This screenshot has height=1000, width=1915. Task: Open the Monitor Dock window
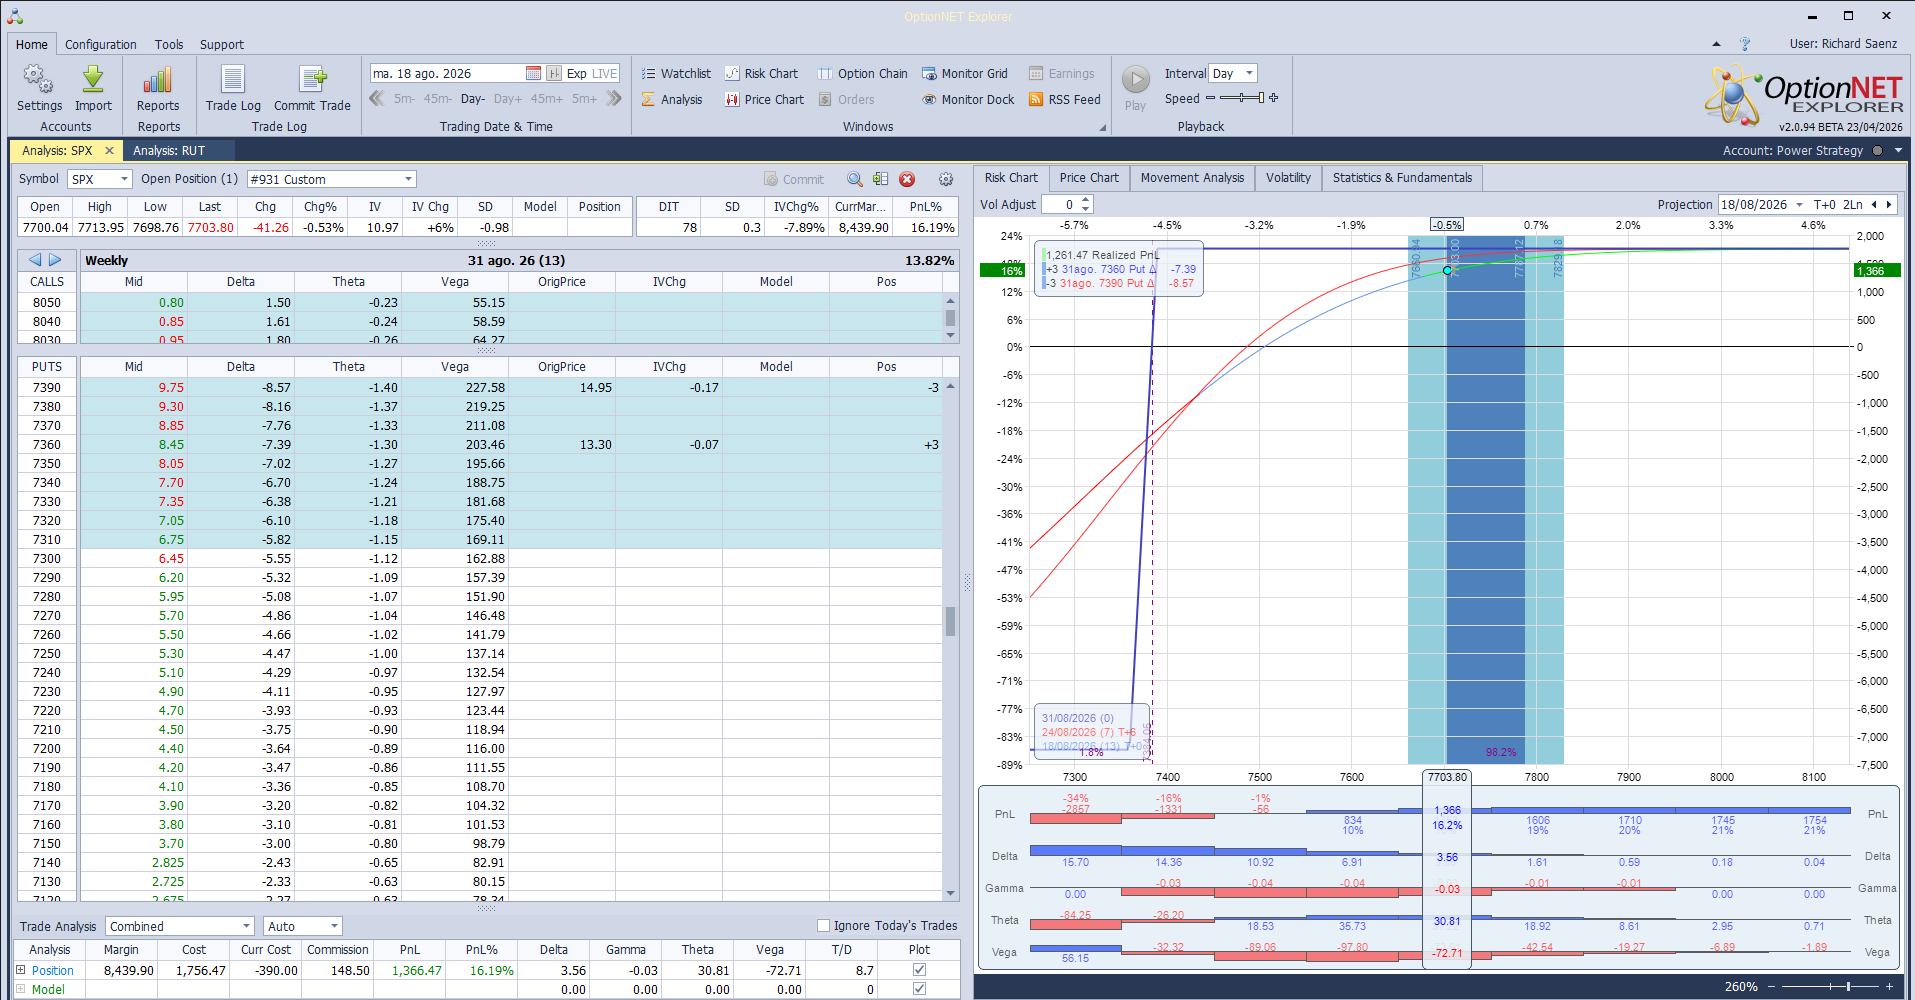pos(968,99)
